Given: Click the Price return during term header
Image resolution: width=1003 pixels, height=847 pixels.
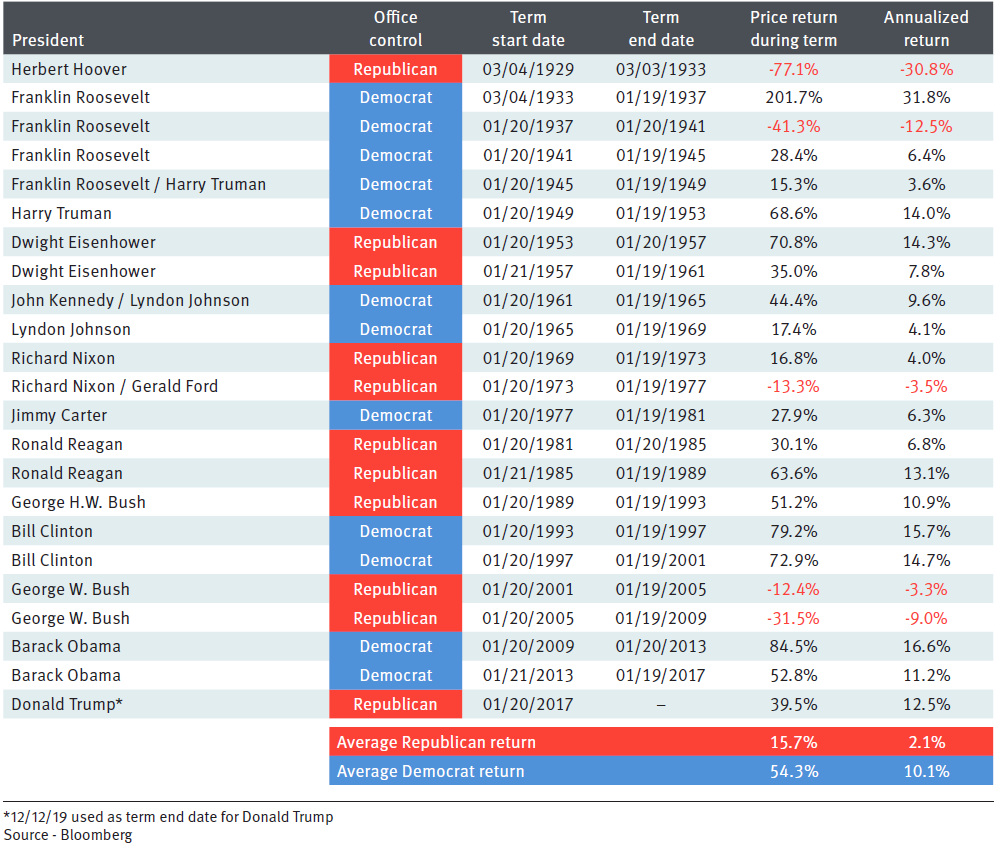Looking at the screenshot, I should click(794, 29).
